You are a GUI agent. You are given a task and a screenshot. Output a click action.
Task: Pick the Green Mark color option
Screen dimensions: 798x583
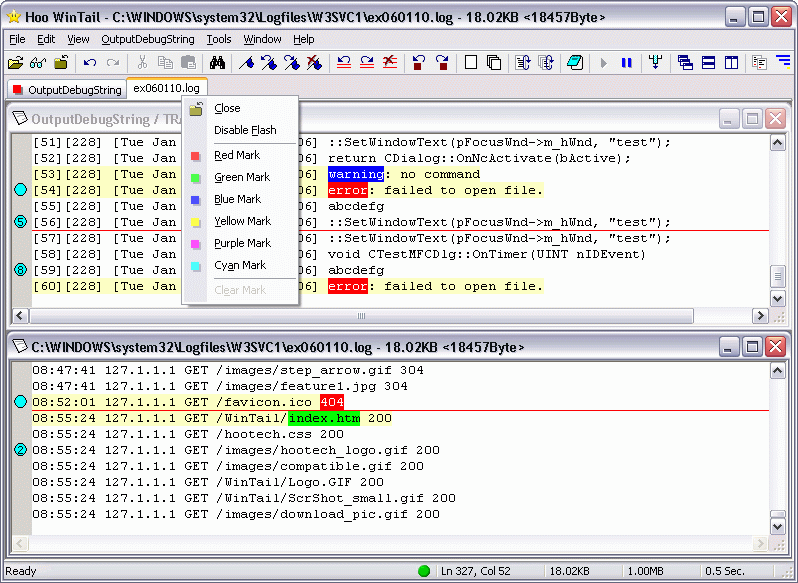click(x=242, y=177)
